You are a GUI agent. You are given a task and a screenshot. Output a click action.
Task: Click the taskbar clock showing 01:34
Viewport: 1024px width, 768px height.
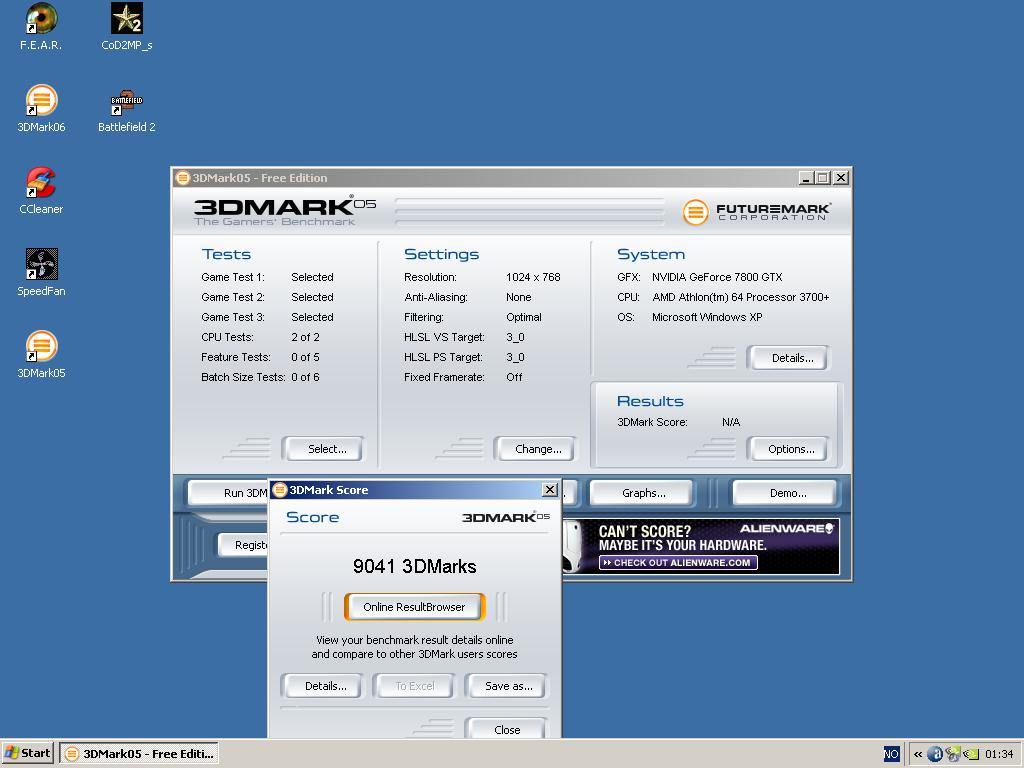tap(999, 754)
